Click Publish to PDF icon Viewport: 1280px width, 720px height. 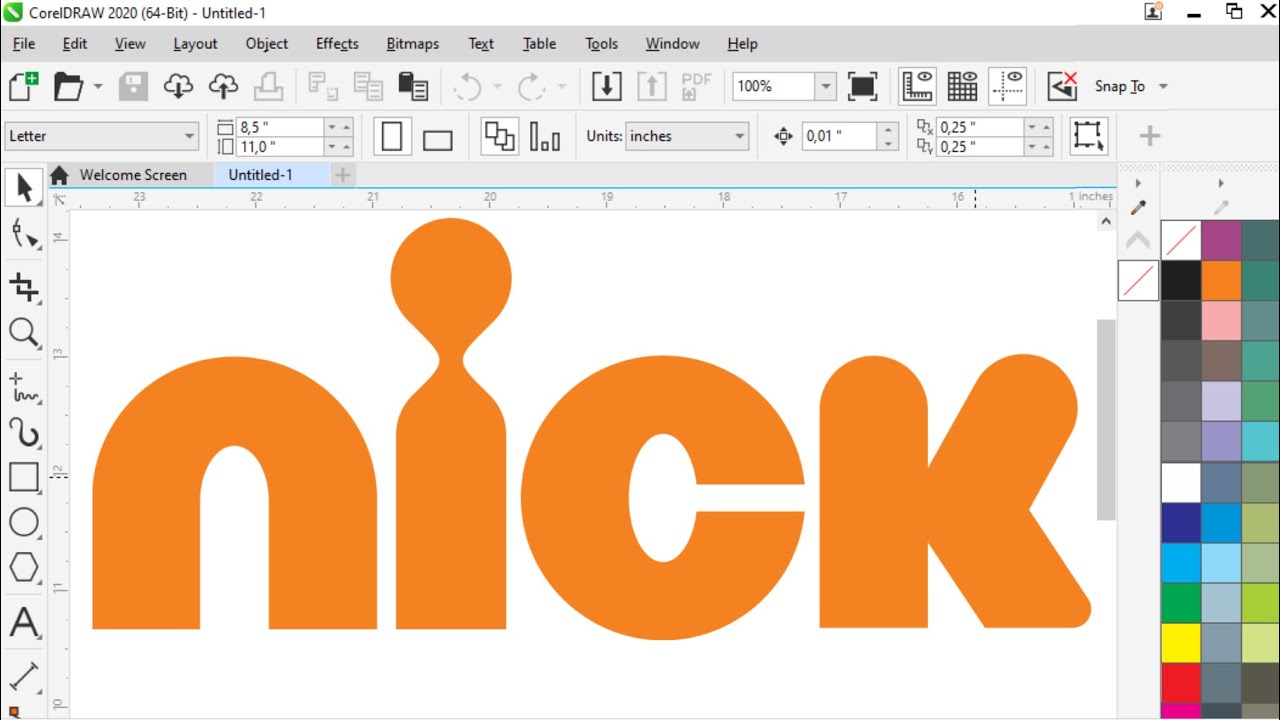(x=696, y=86)
